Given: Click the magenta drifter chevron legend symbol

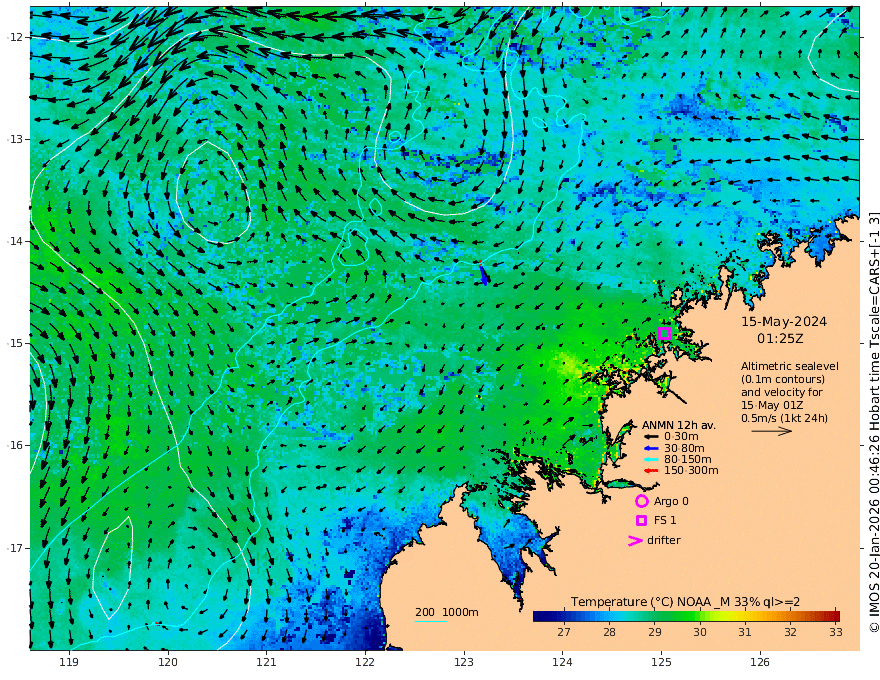Looking at the screenshot, I should [635, 540].
